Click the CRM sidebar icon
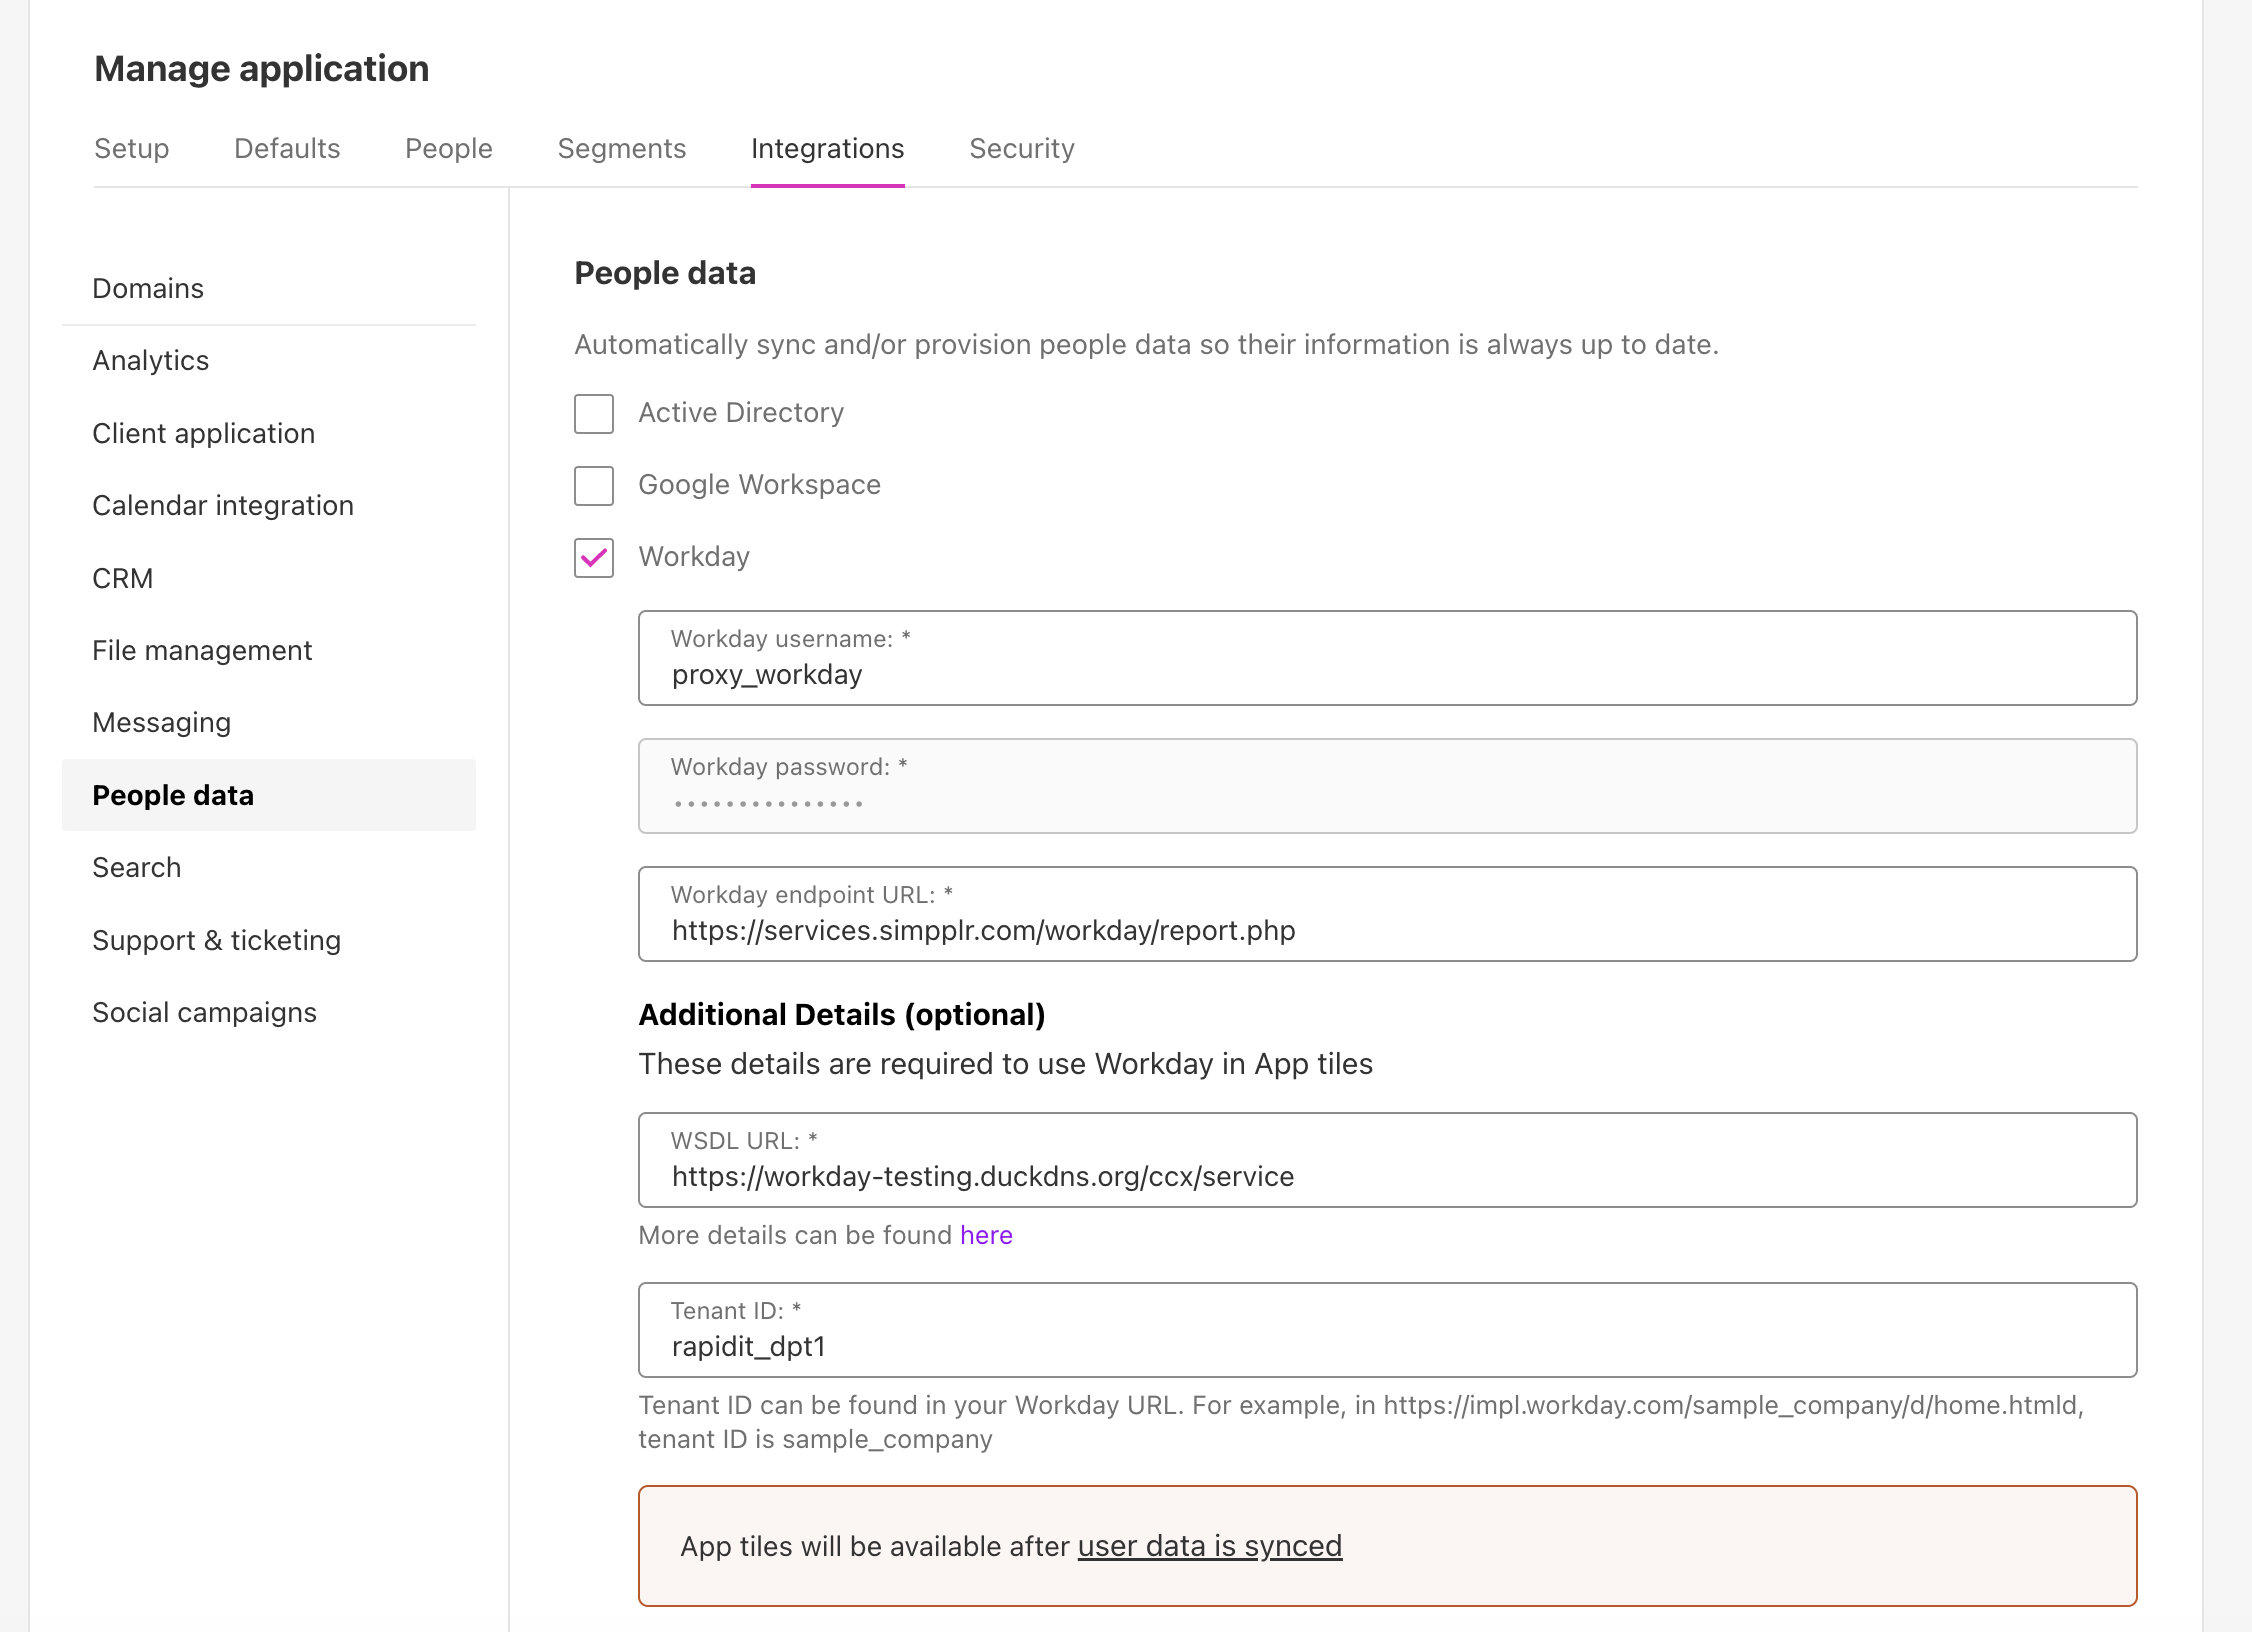 click(122, 577)
